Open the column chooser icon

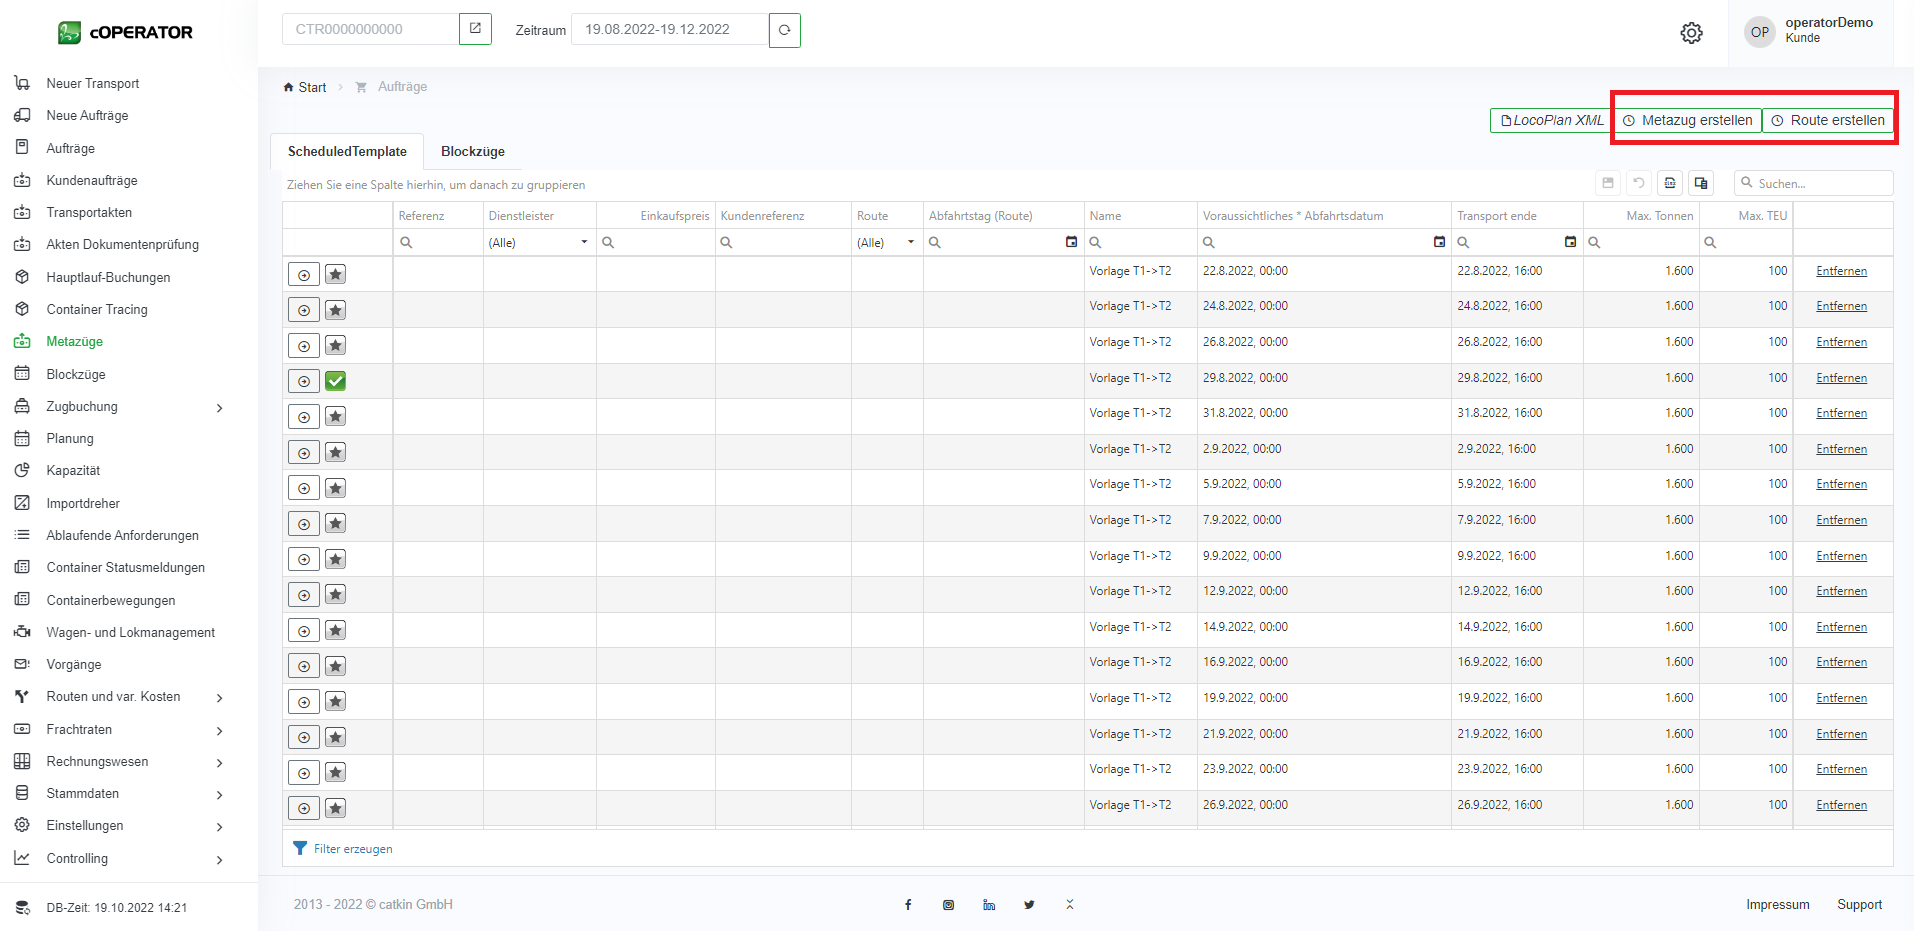1700,183
